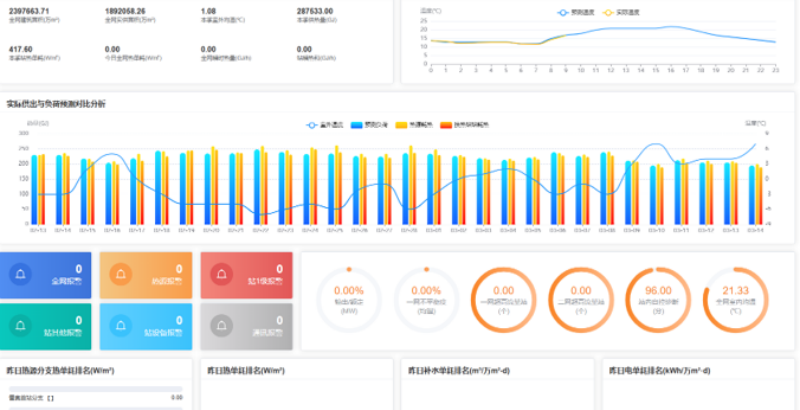Click the bell icon on the red alarm card
This screenshot has height=410, width=800.
click(x=221, y=274)
